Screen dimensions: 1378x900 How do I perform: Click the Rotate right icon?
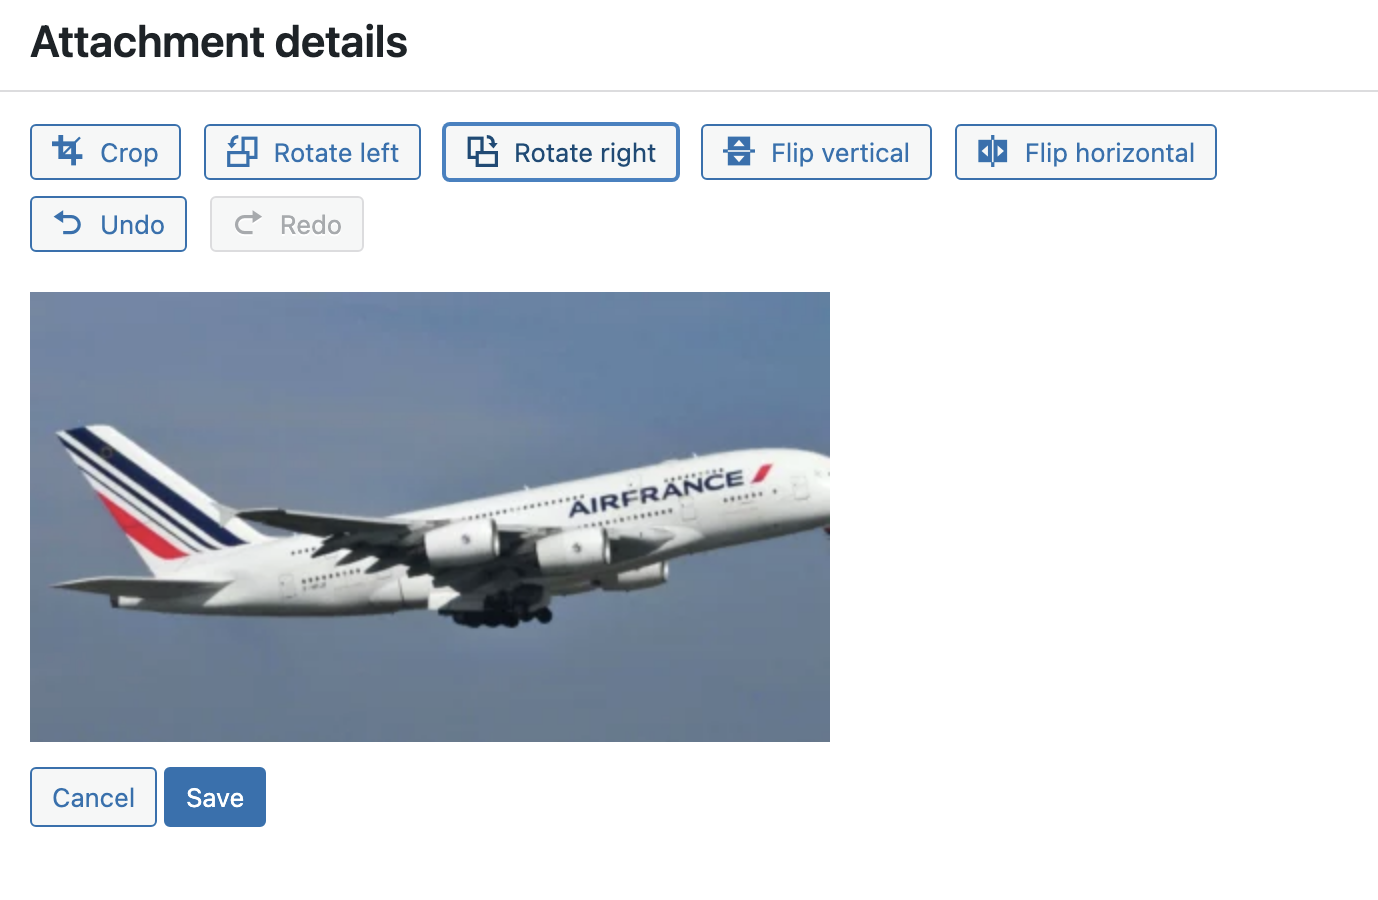tap(483, 151)
